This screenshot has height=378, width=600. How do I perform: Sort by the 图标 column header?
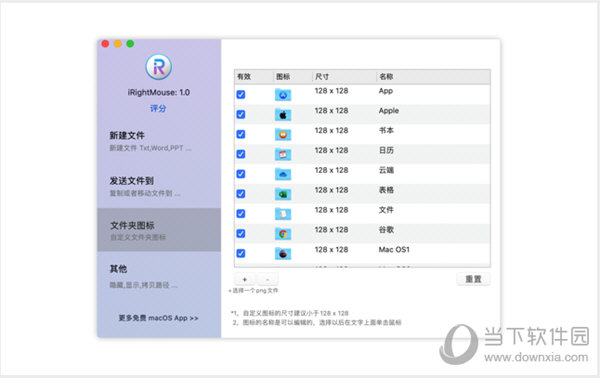tap(293, 77)
